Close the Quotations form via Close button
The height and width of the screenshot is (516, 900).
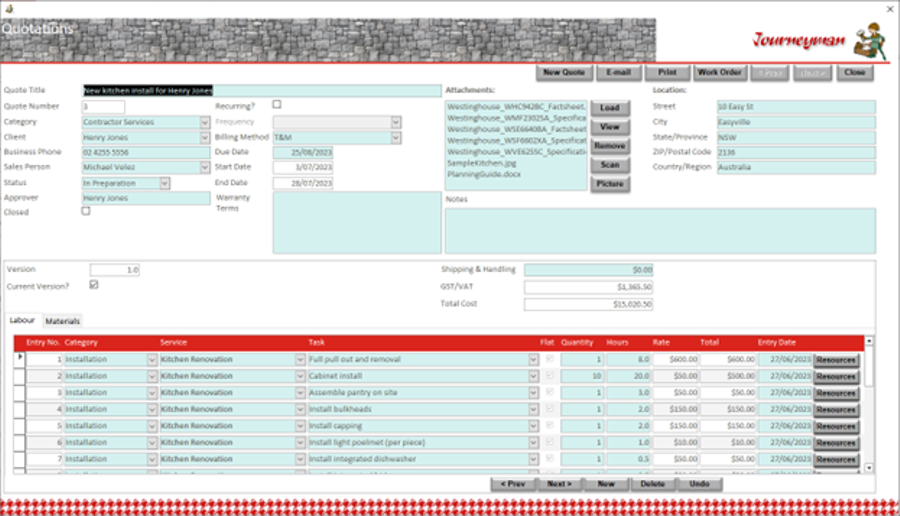(855, 72)
